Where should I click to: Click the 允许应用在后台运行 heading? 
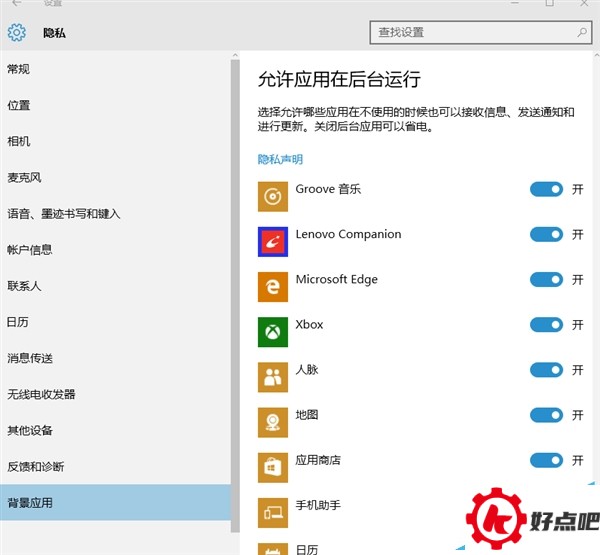point(339,79)
